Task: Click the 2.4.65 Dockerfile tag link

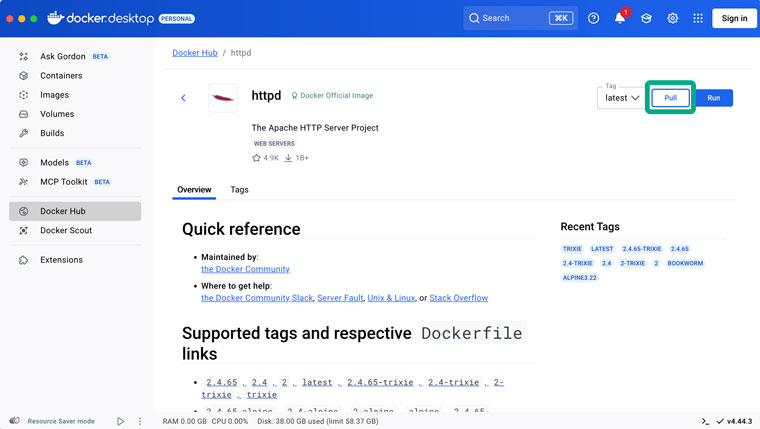Action: 222,382
